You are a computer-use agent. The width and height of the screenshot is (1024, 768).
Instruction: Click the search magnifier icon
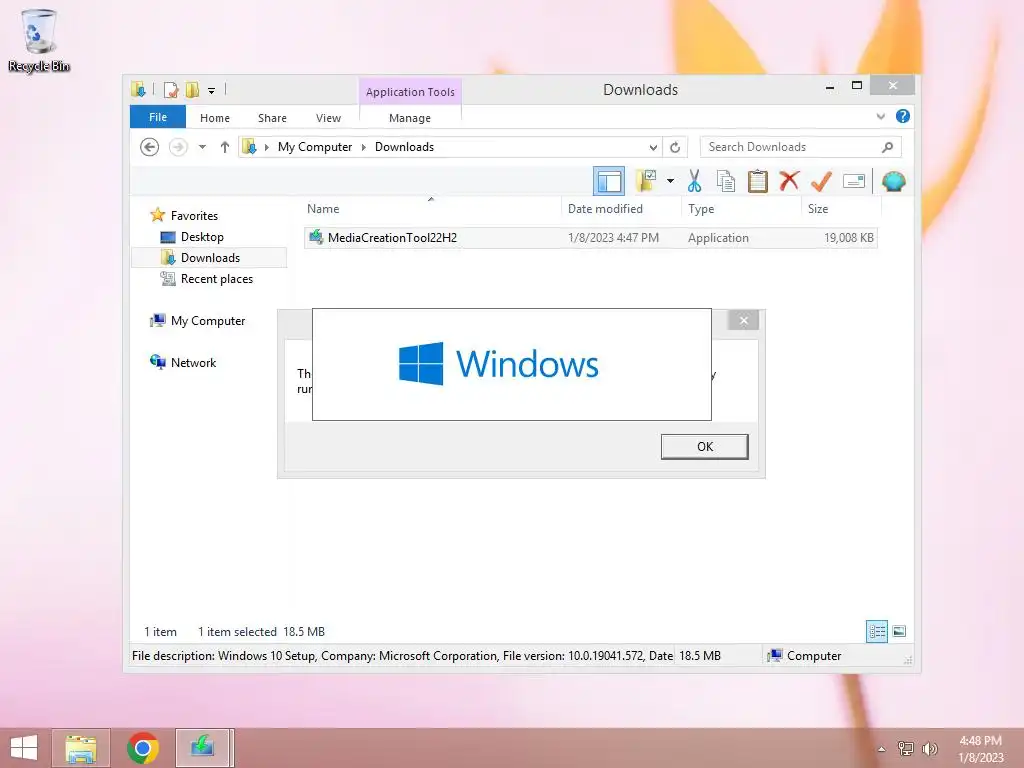click(888, 147)
